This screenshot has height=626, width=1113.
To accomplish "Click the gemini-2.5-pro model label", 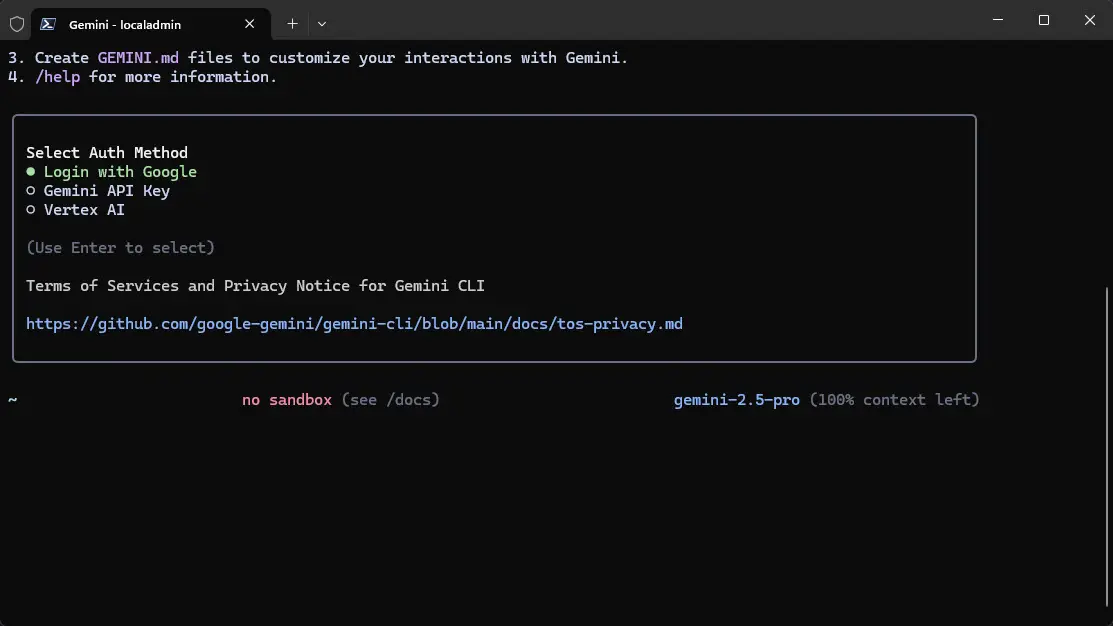I will tap(736, 400).
